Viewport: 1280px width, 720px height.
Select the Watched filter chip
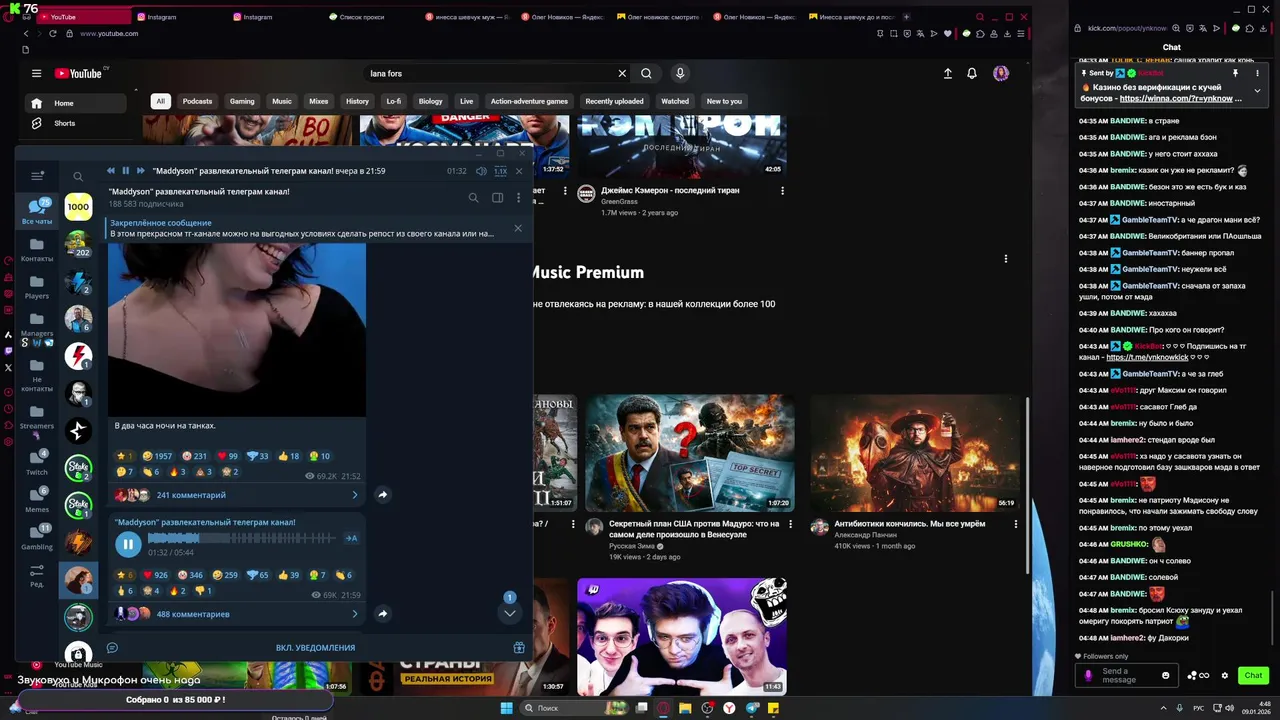click(675, 101)
